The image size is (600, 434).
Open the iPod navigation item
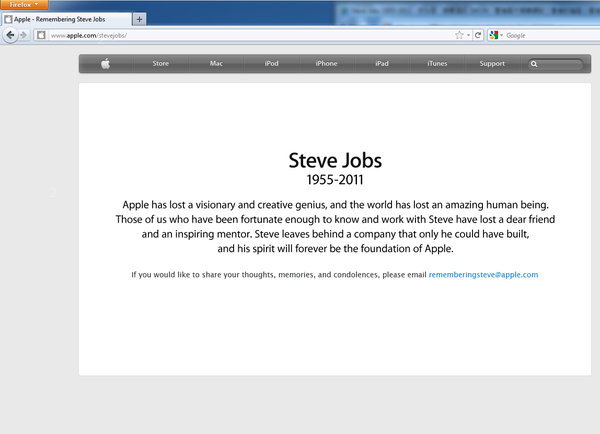click(272, 64)
